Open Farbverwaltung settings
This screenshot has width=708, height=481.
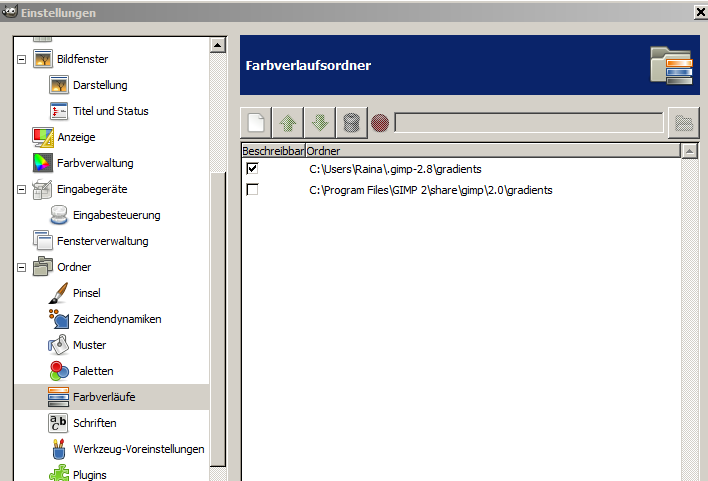[x=95, y=163]
